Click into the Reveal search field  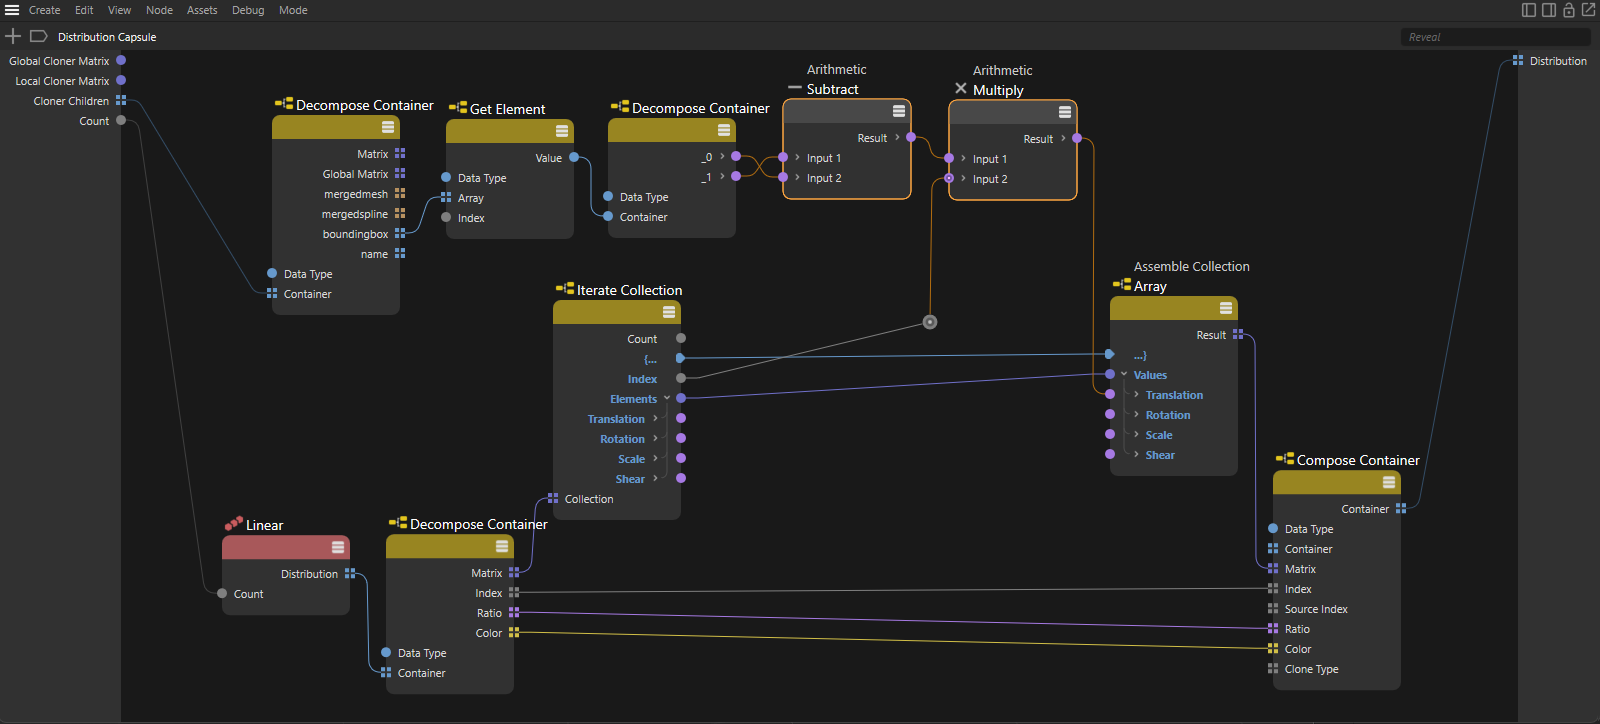point(1494,37)
